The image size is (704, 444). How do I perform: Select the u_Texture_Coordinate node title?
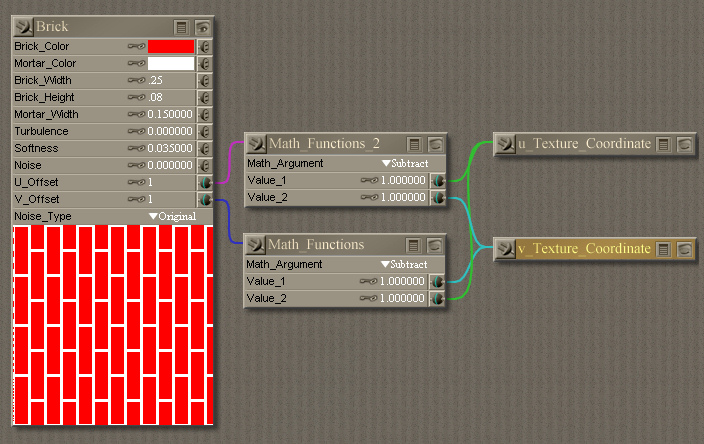584,144
